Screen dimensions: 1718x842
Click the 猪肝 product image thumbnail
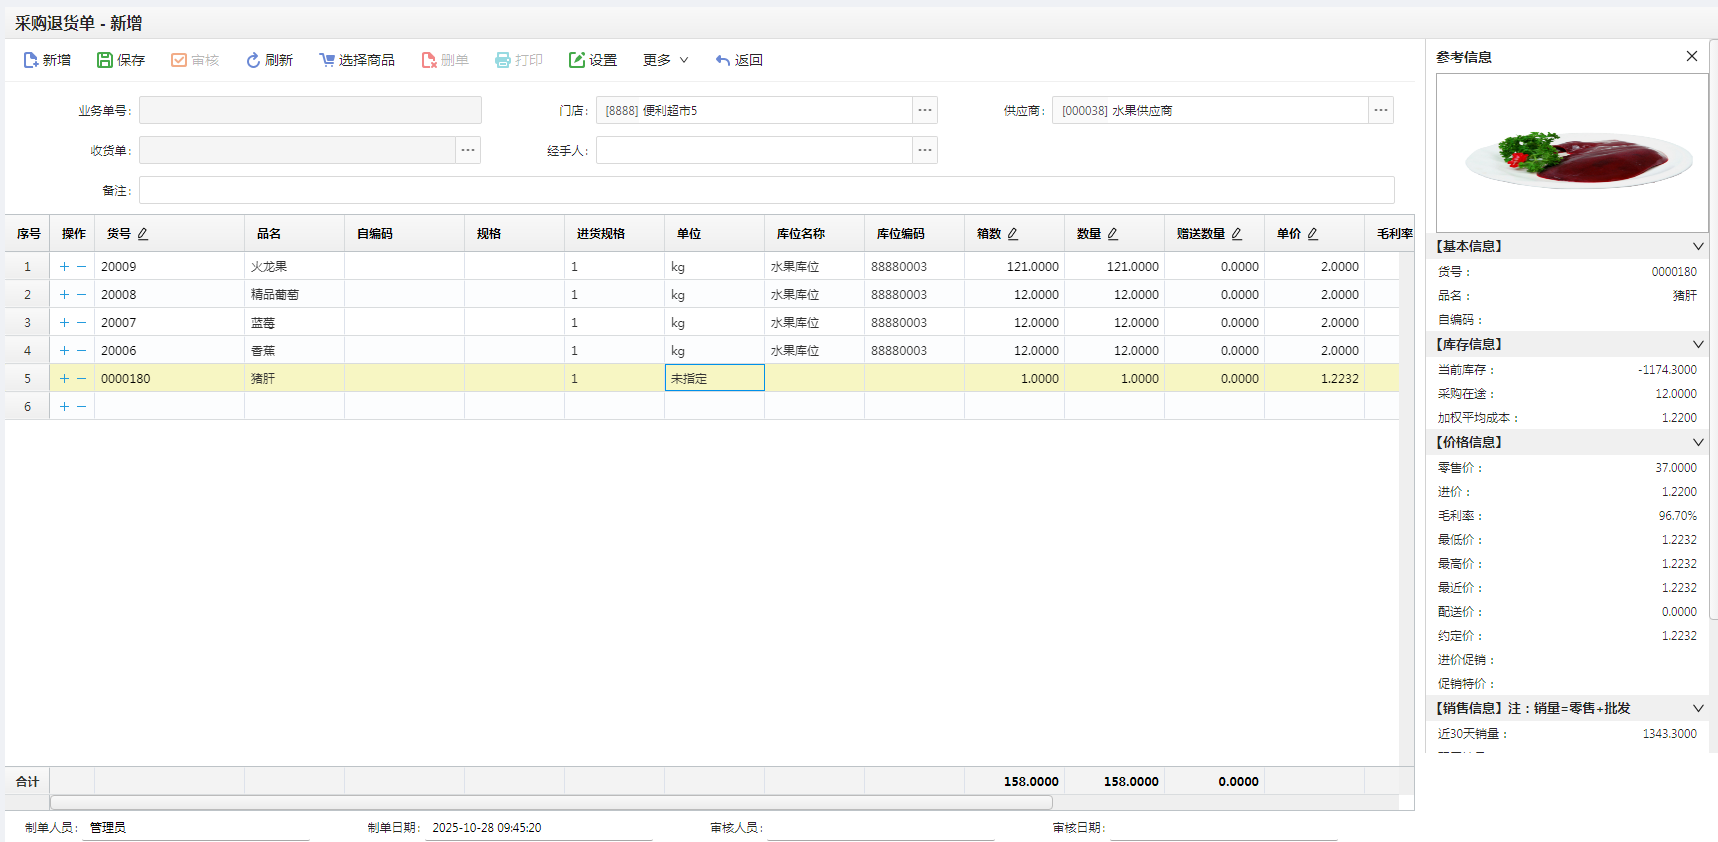click(x=1572, y=153)
